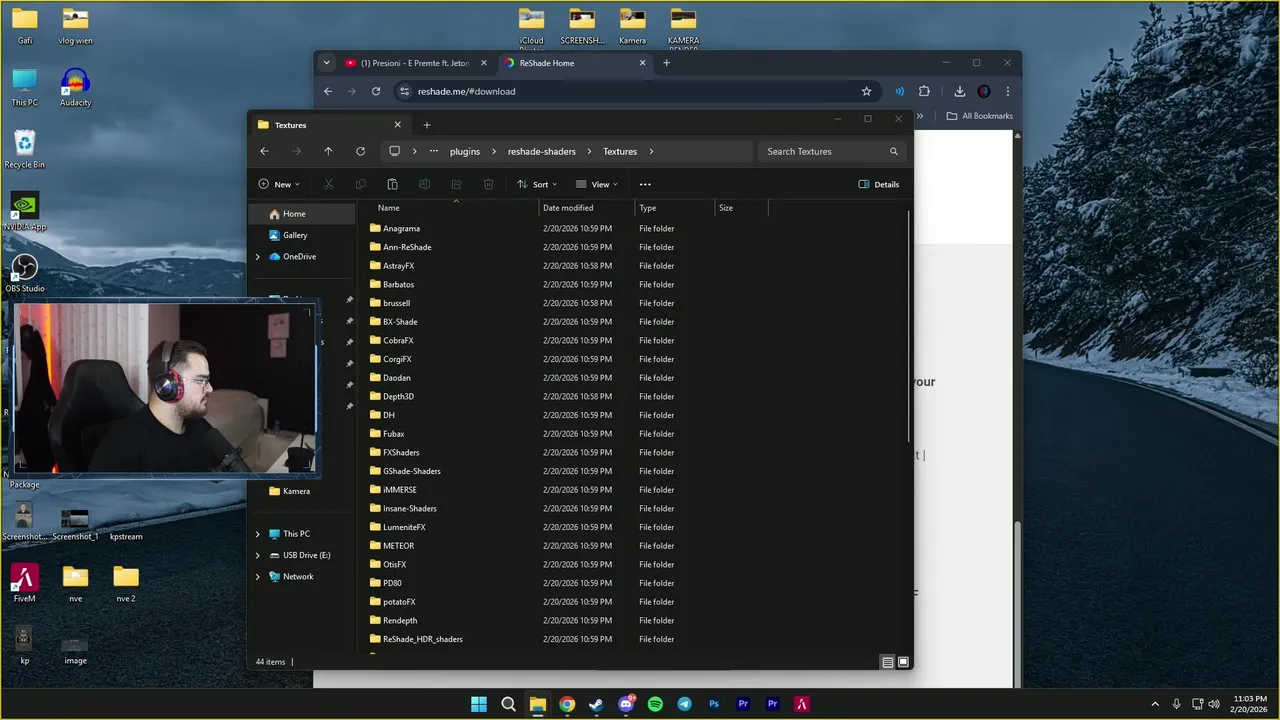Click the PC monitor icon in address bar
Image resolution: width=1280 pixels, height=720 pixels.
click(x=394, y=151)
